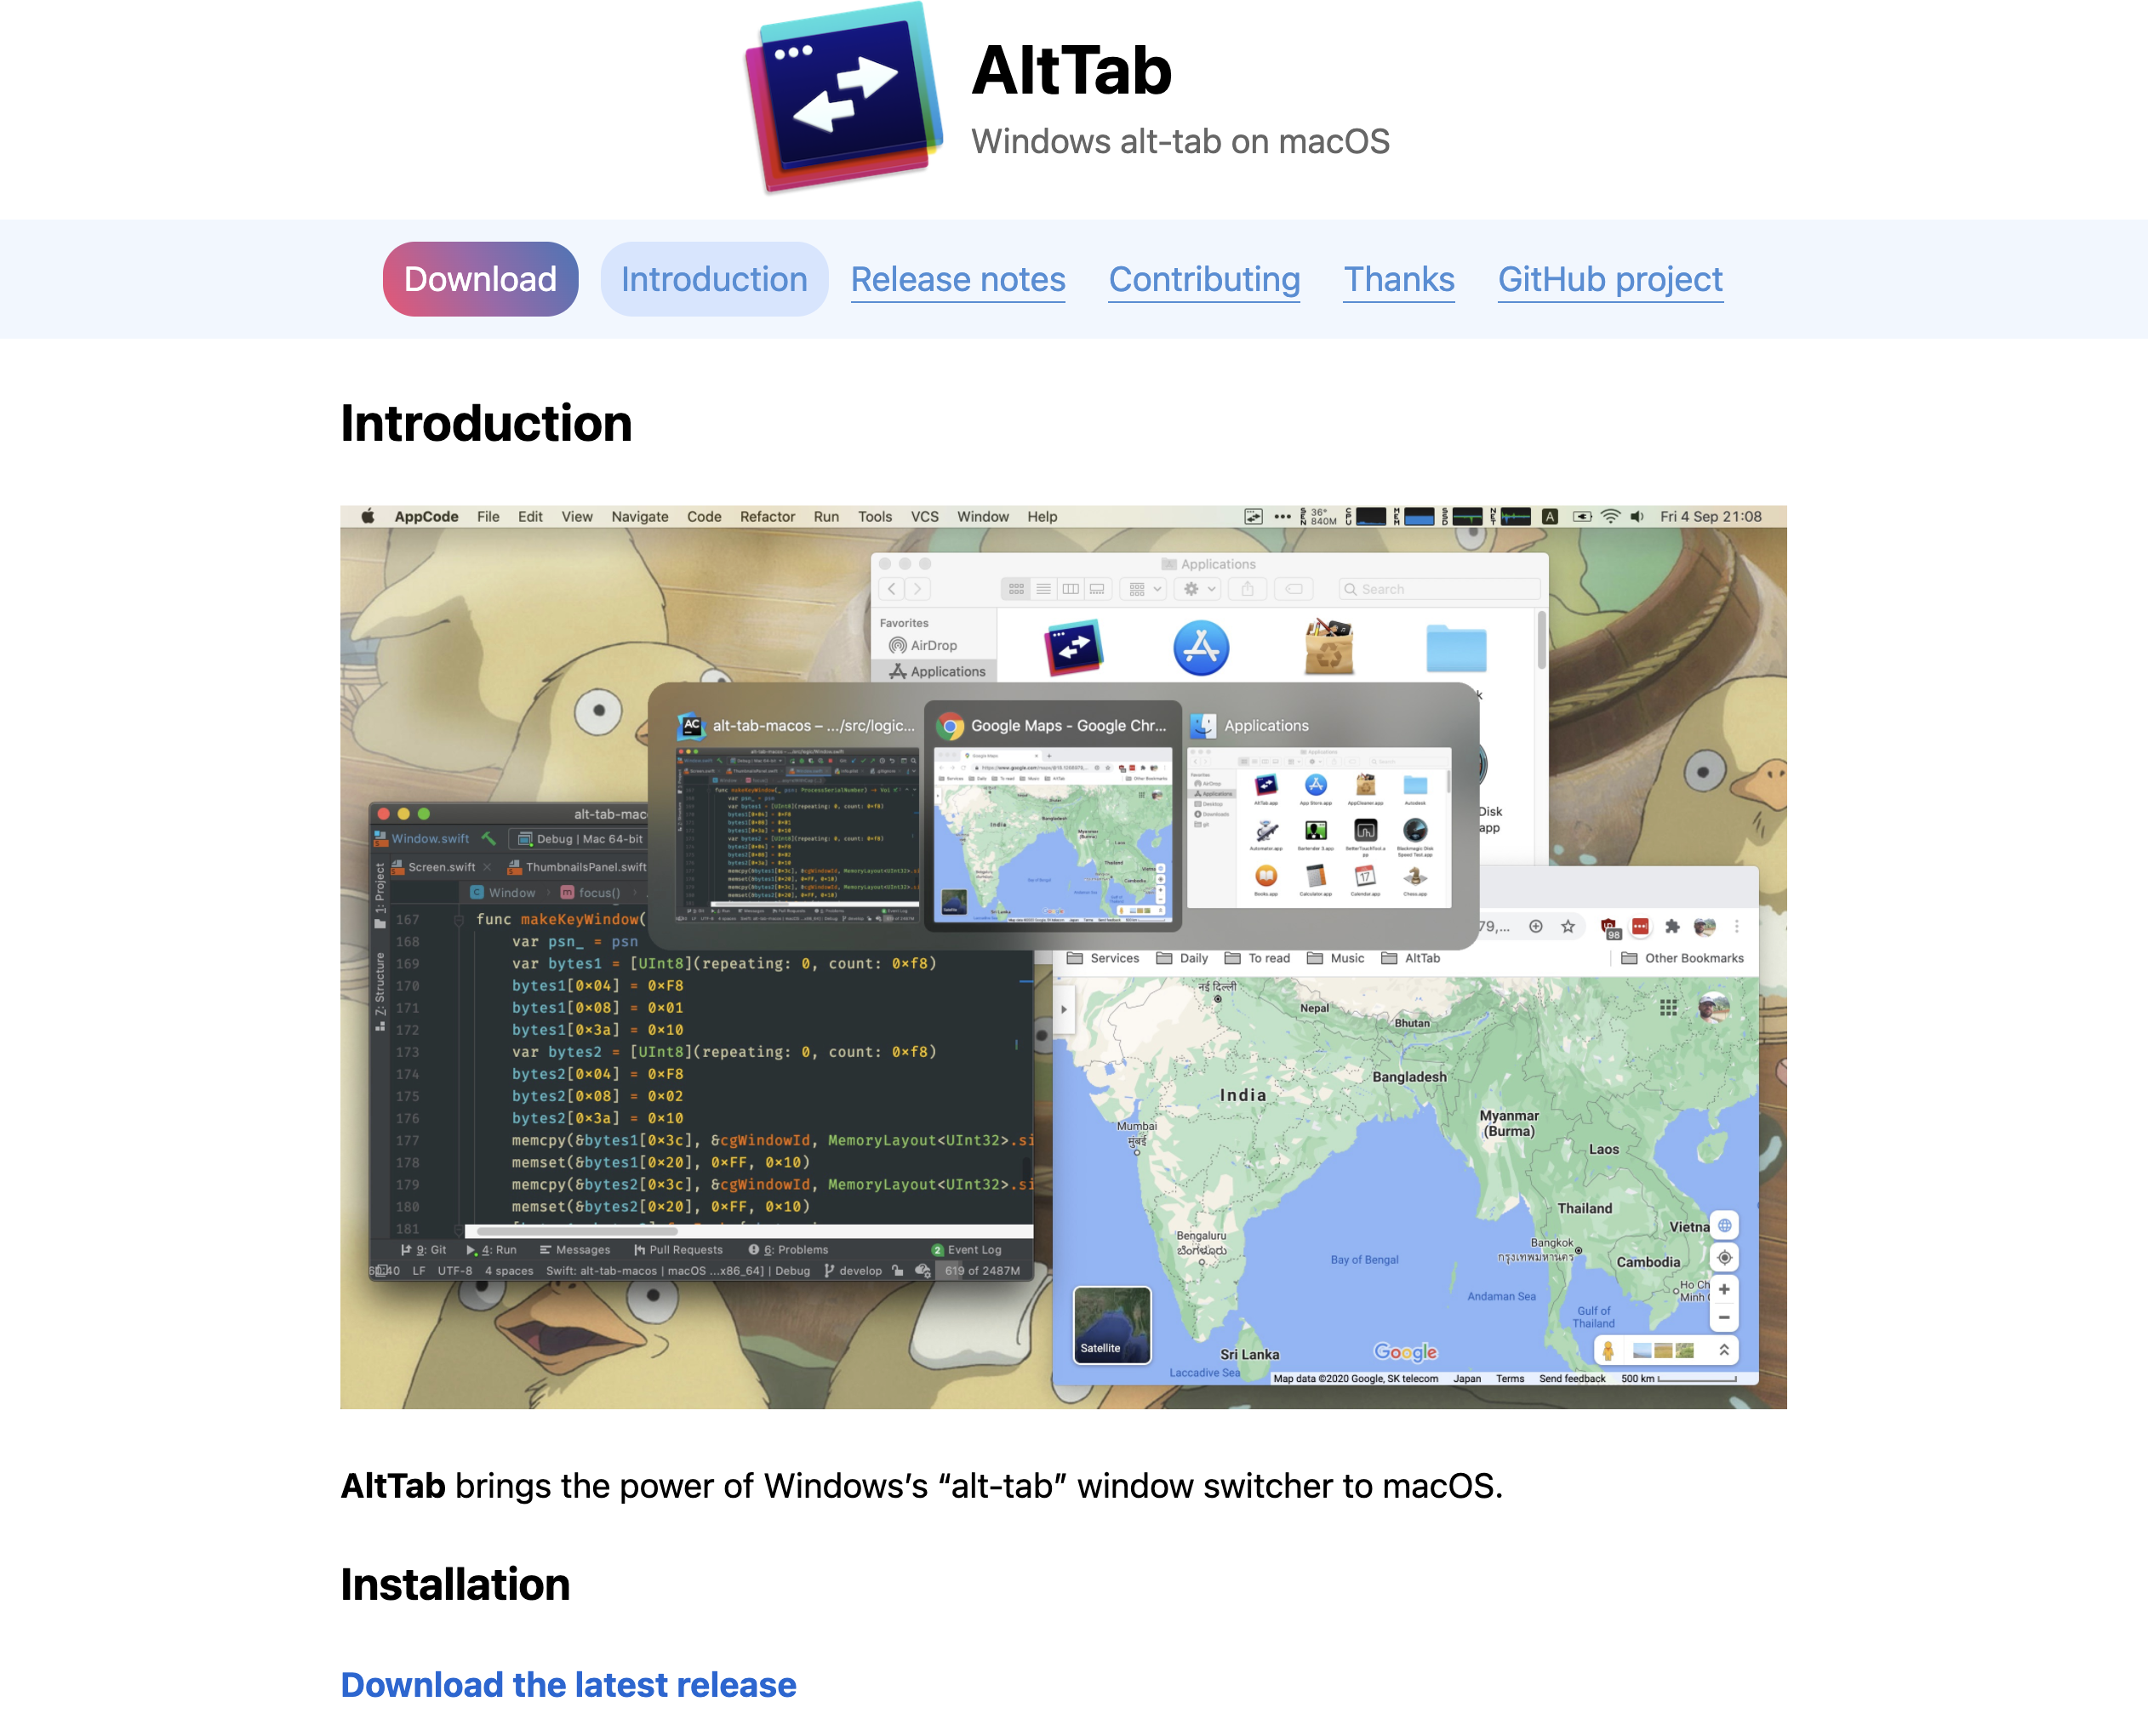Viewport: 2148px width, 1736px height.
Task: Click the Apple menu icon in menu bar
Action: point(368,517)
